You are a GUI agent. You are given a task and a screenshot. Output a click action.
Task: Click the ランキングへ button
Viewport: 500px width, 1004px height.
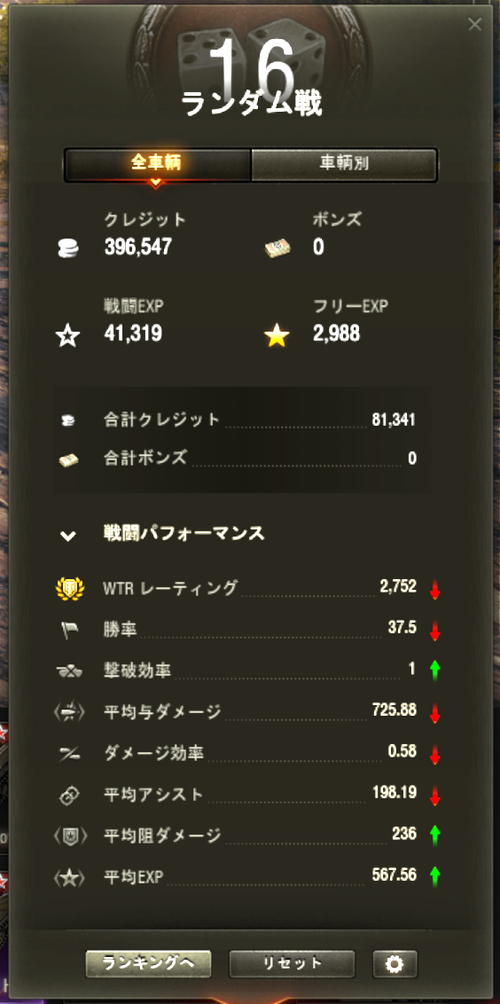(149, 963)
